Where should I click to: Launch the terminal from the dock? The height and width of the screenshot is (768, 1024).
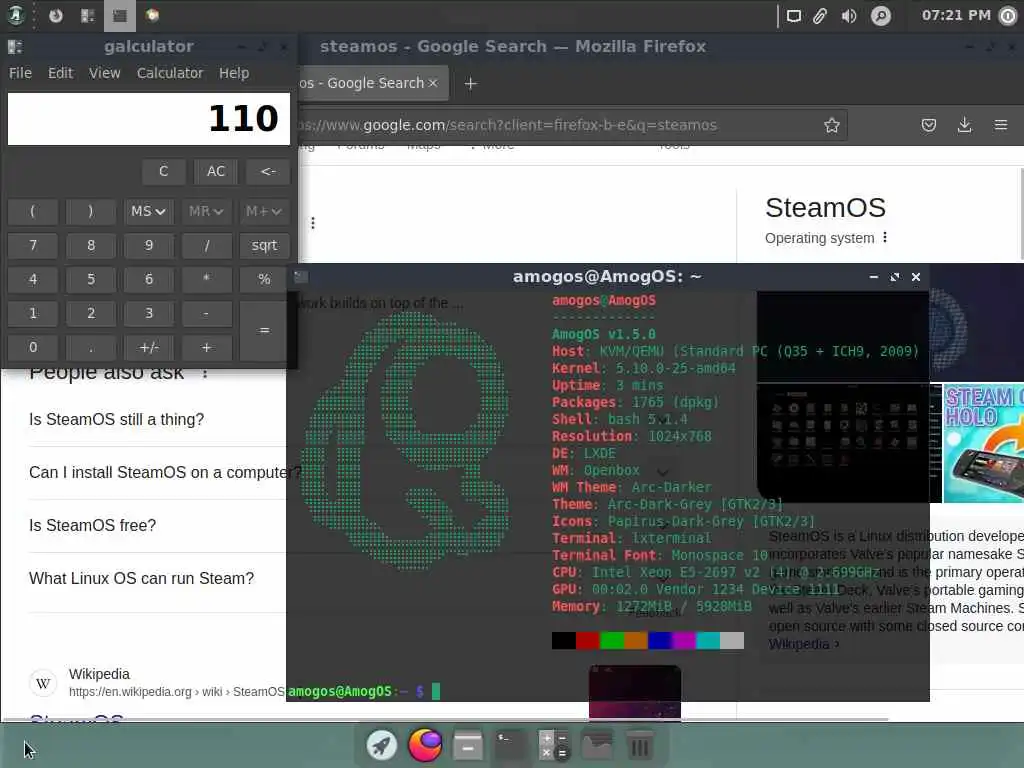tap(511, 745)
